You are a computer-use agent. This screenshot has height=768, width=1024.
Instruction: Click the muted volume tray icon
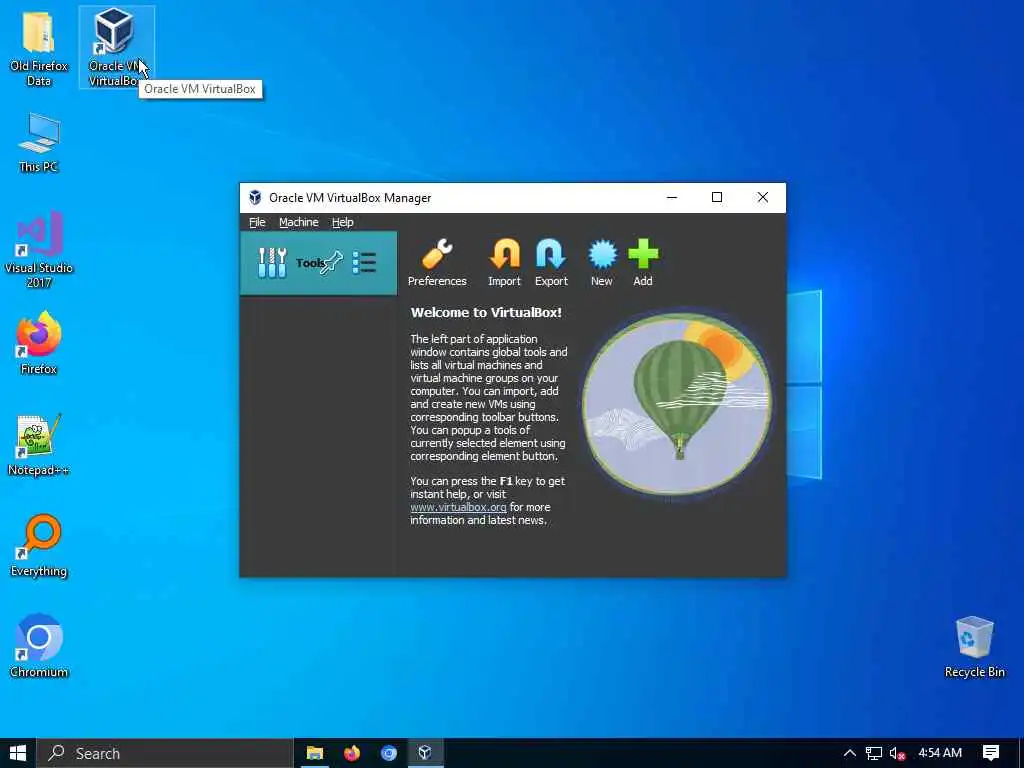pyautogui.click(x=897, y=753)
